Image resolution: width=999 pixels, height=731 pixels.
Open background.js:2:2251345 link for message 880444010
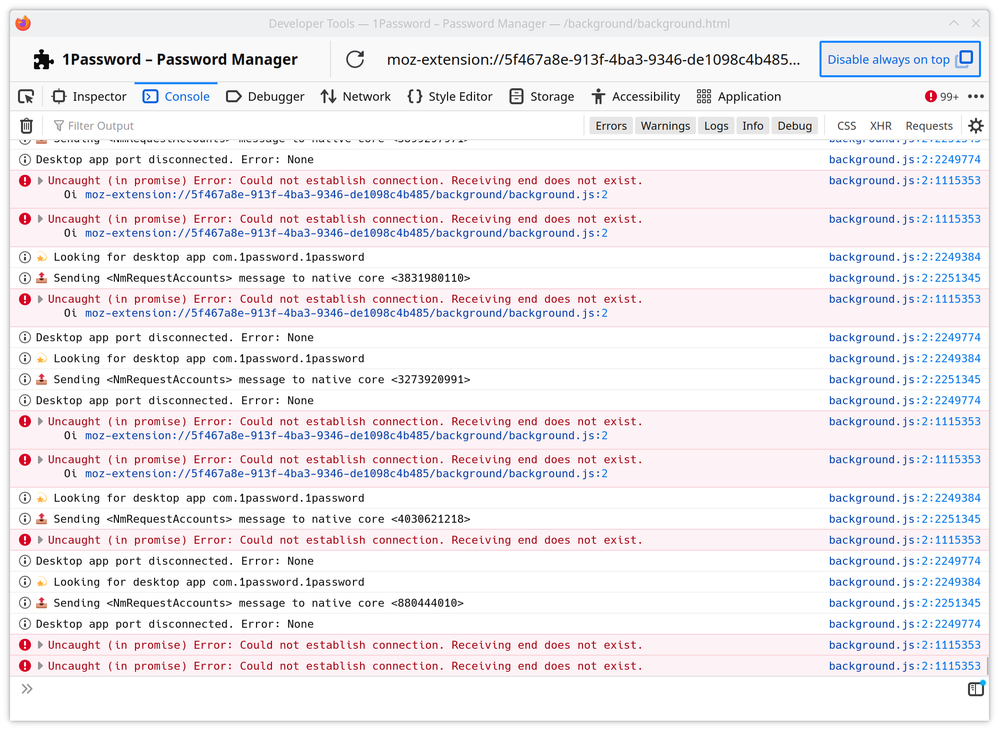pyautogui.click(x=904, y=603)
